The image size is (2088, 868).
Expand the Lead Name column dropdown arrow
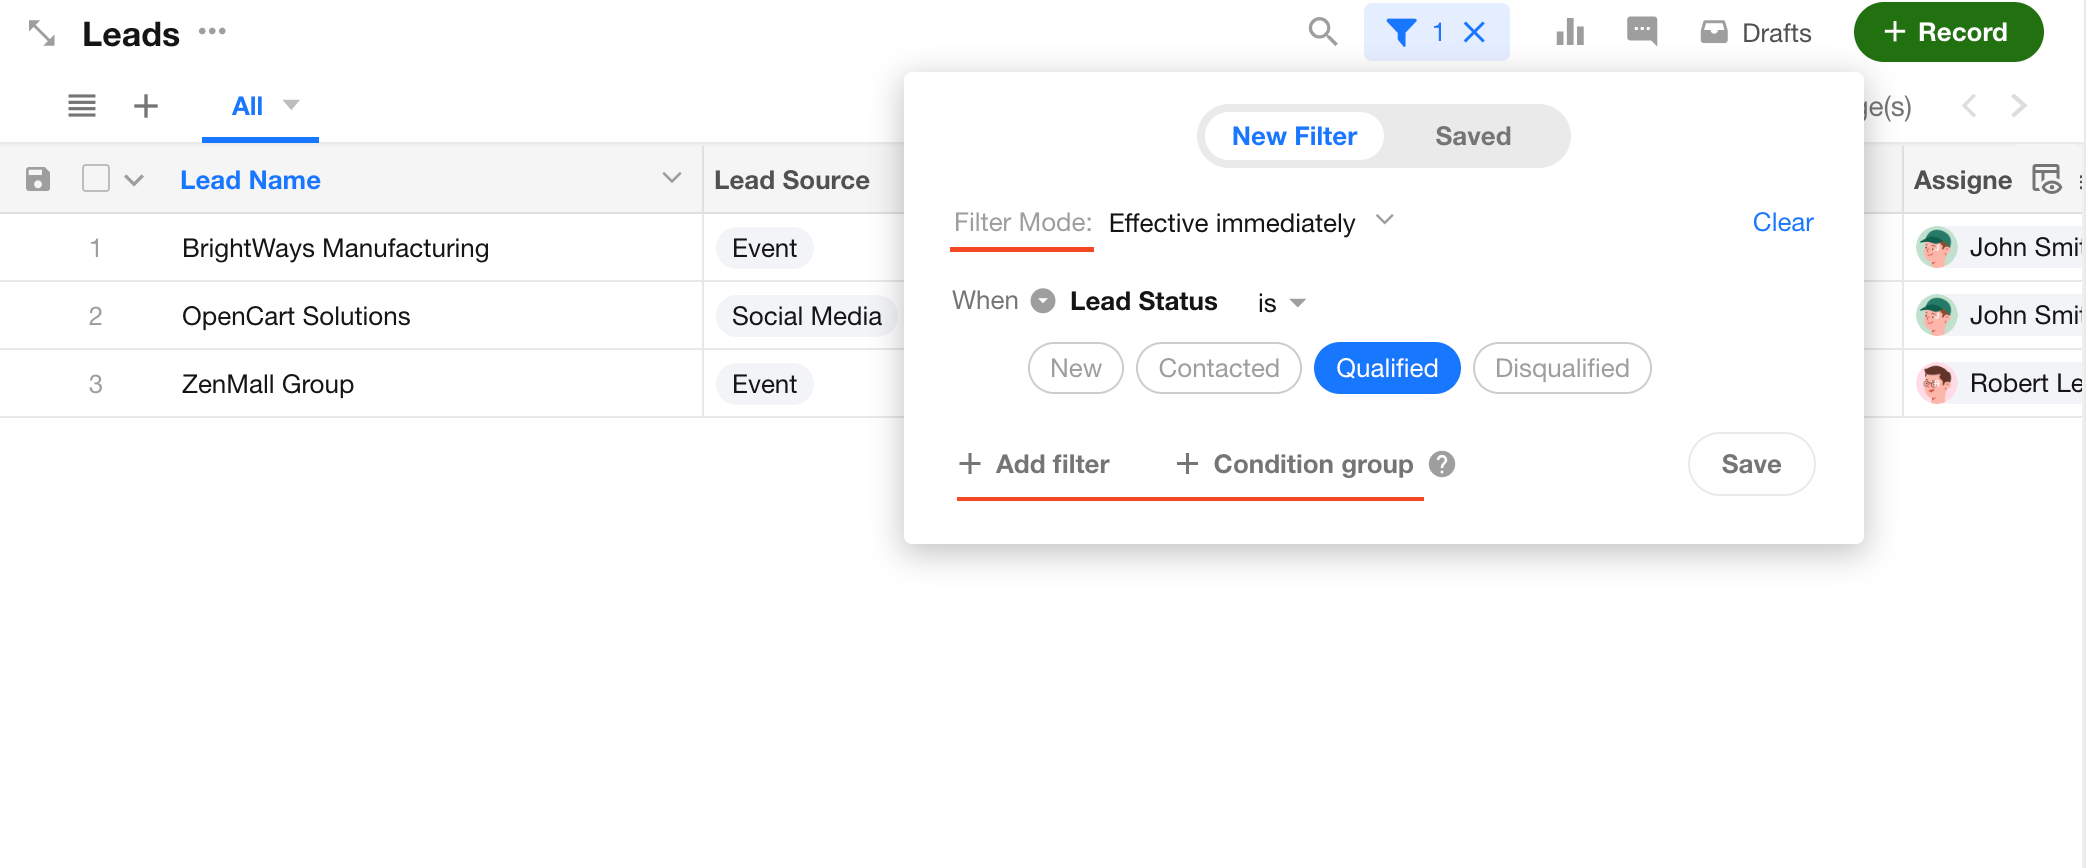672,178
